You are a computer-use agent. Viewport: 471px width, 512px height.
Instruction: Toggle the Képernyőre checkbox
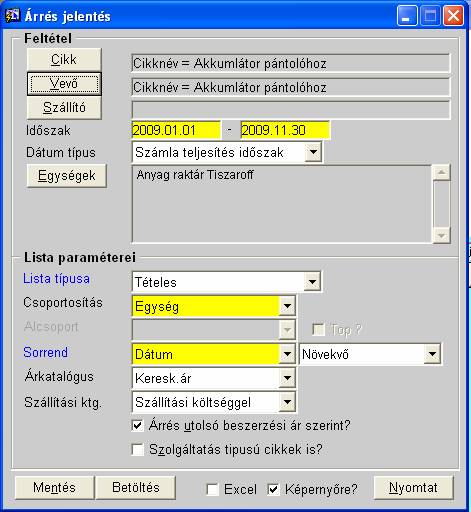pos(274,489)
